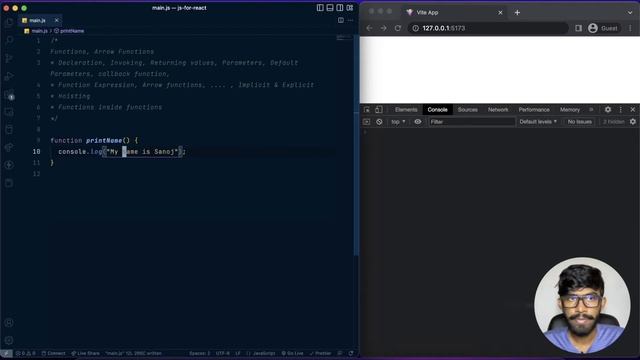Toggle DevTools device toolbar
640x360 pixels.
(379, 110)
